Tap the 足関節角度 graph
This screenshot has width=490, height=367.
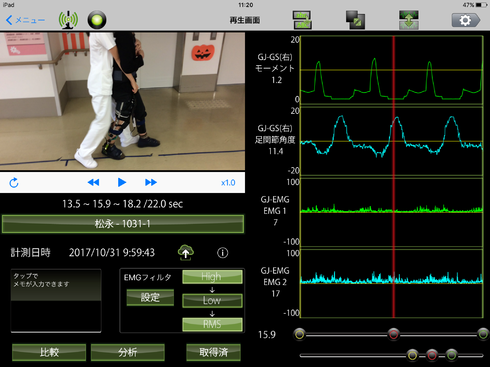coord(392,141)
